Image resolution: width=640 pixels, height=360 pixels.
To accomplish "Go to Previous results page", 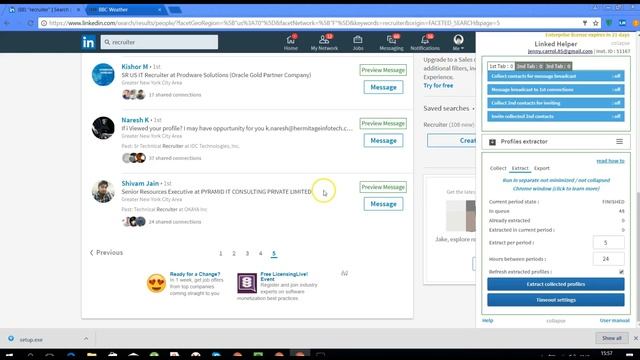I will click(106, 253).
